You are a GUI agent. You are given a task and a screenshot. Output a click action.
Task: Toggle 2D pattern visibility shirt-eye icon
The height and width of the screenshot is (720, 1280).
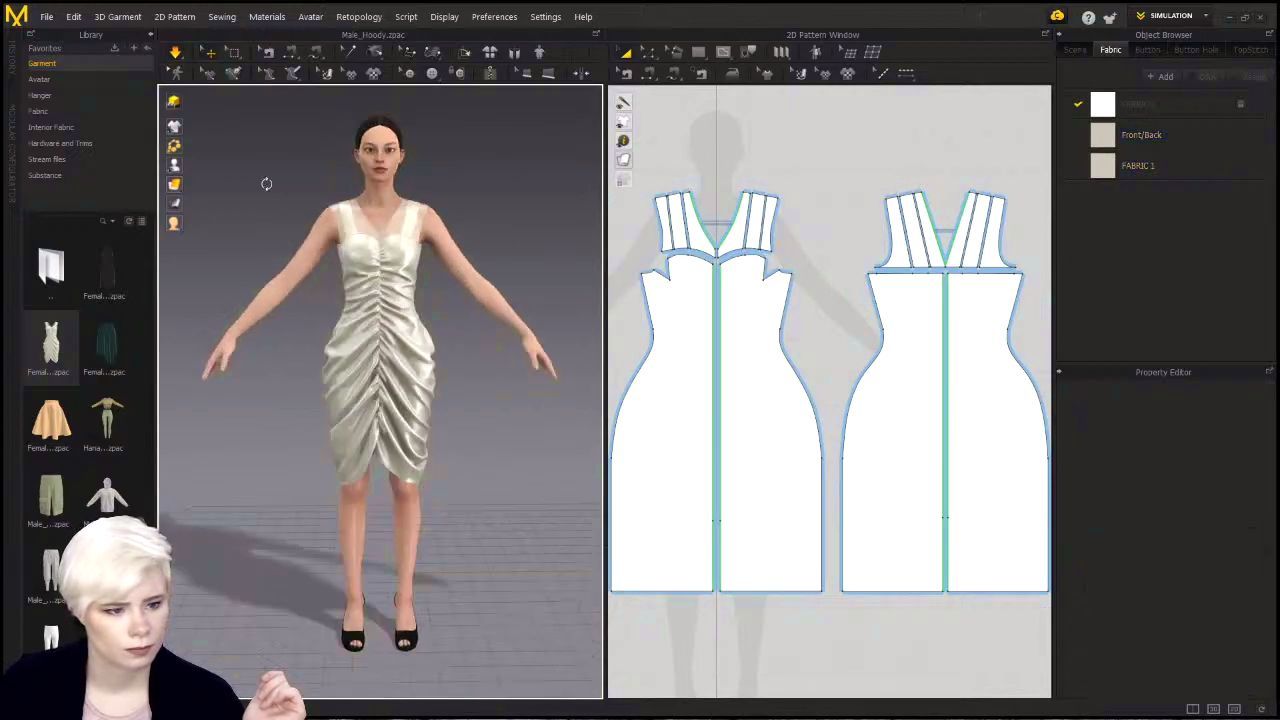623,122
